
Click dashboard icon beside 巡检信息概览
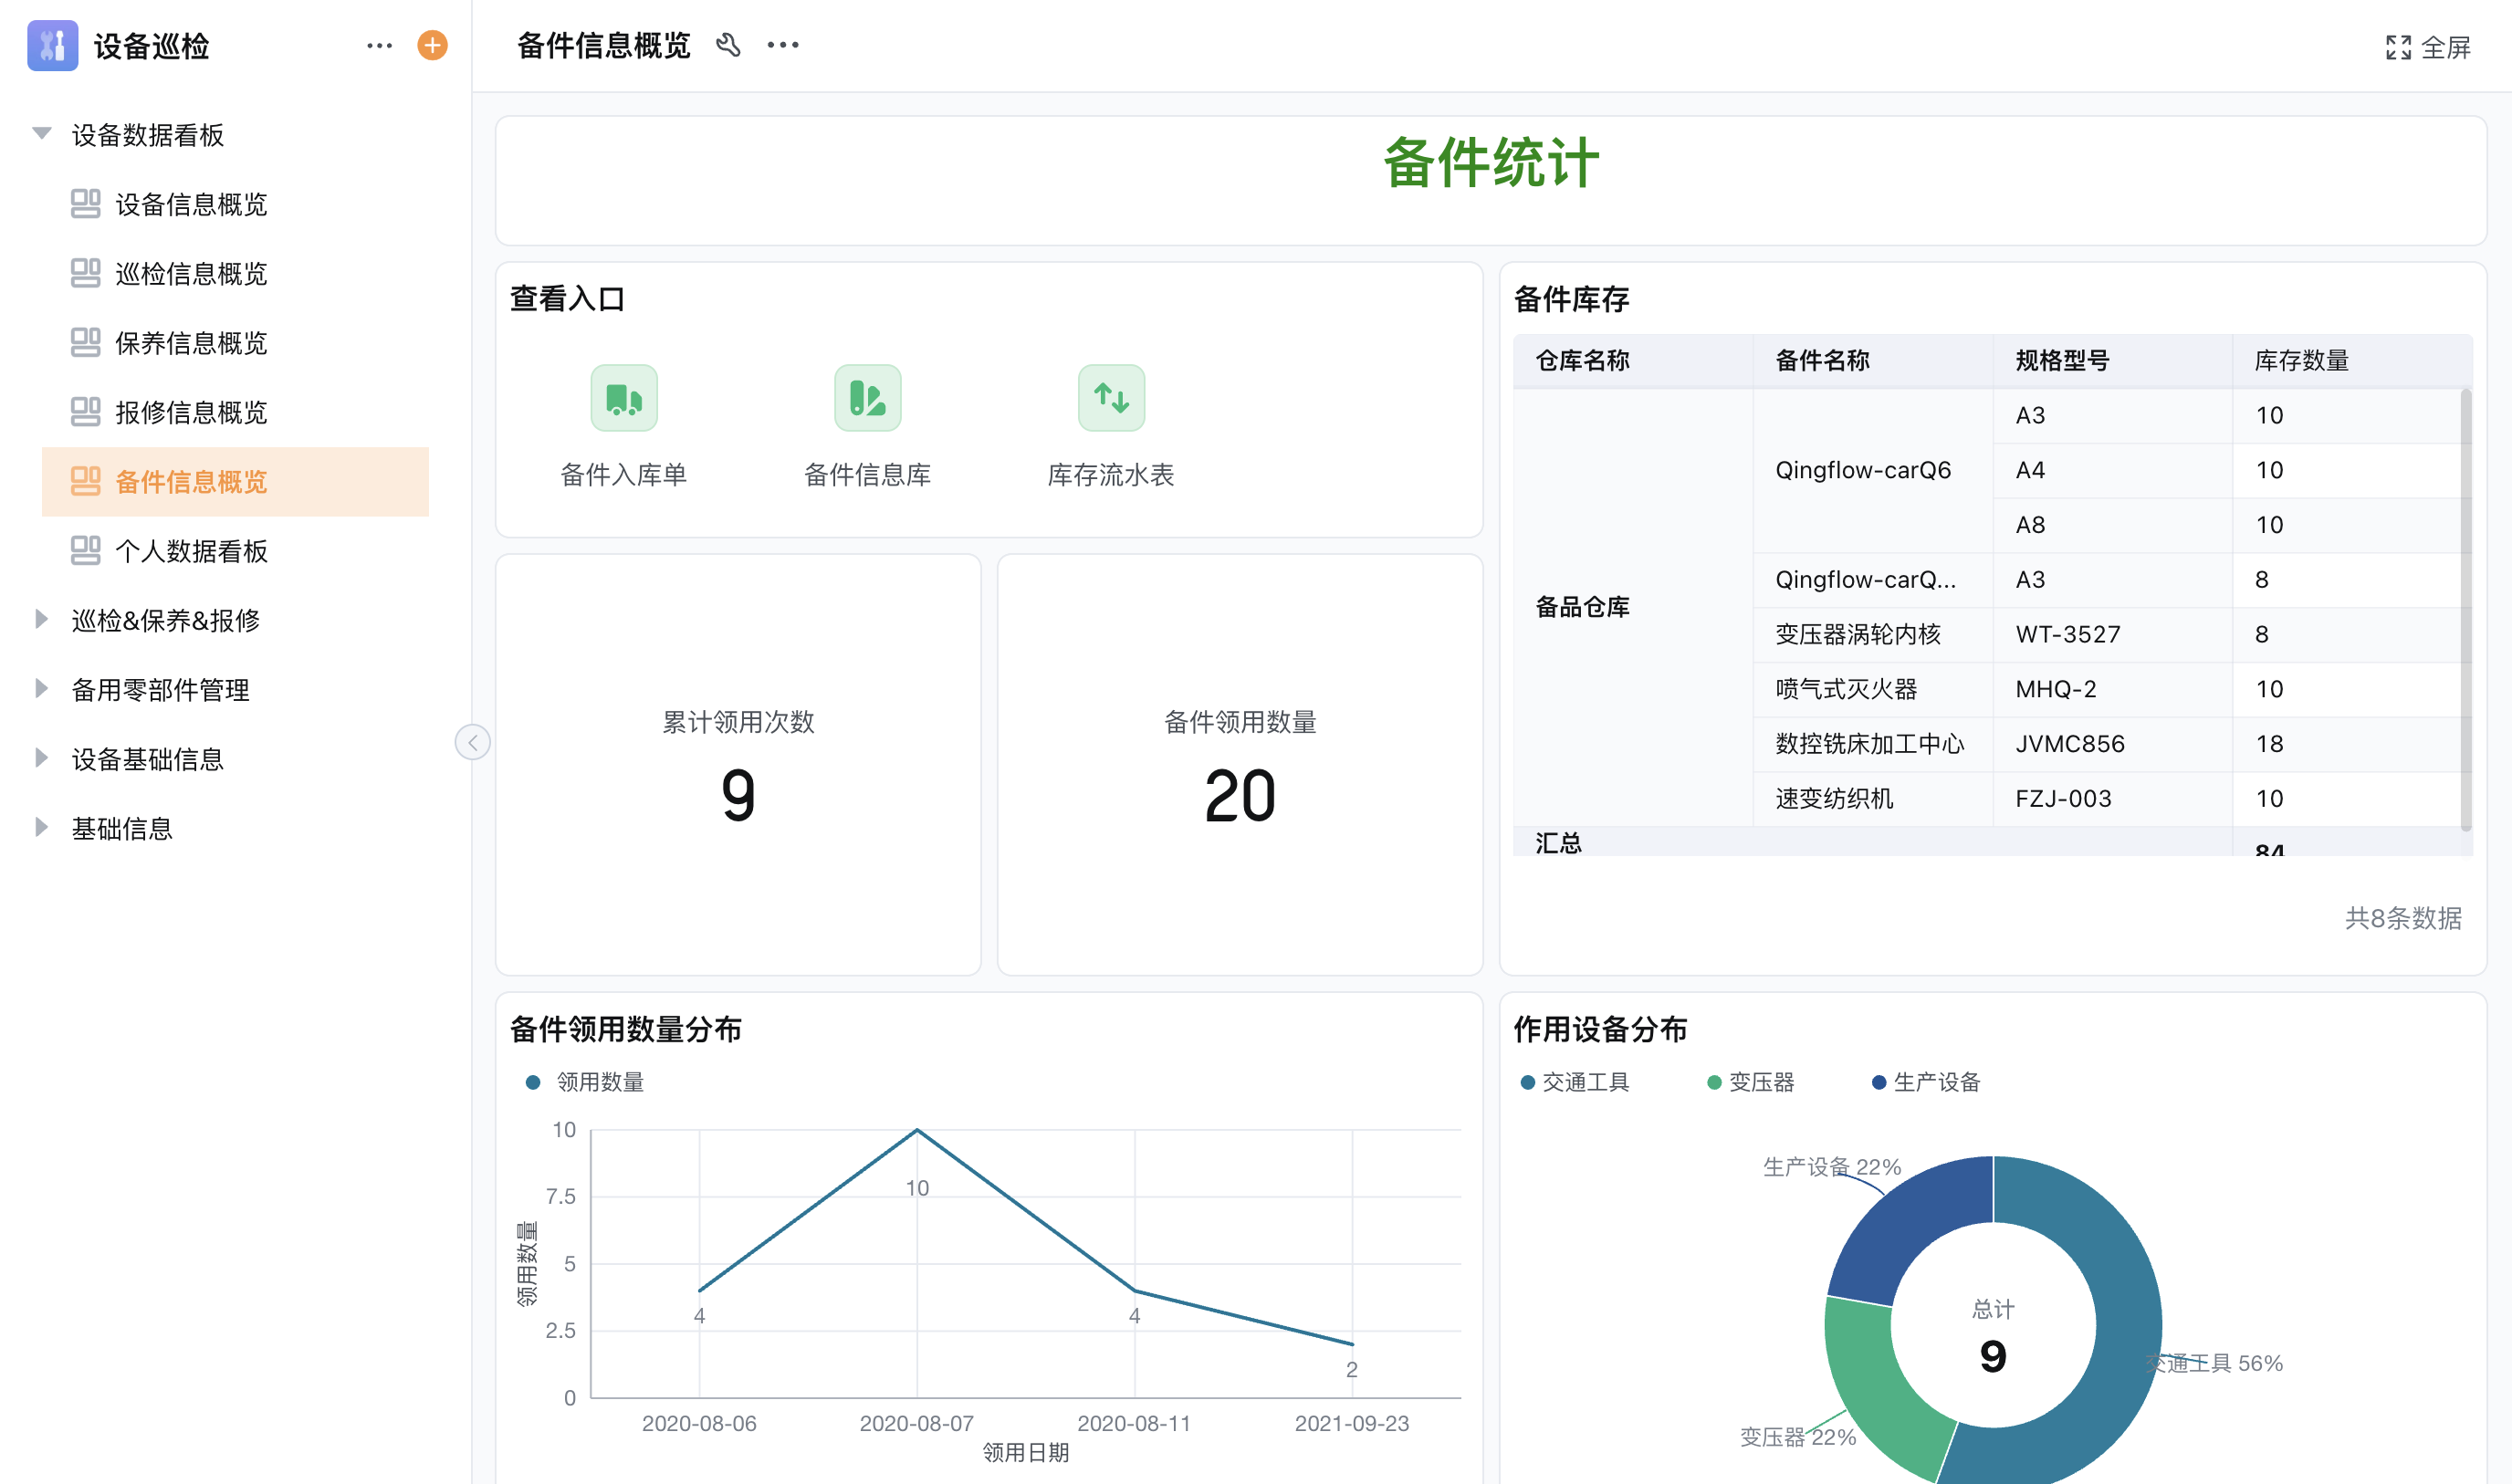(86, 273)
